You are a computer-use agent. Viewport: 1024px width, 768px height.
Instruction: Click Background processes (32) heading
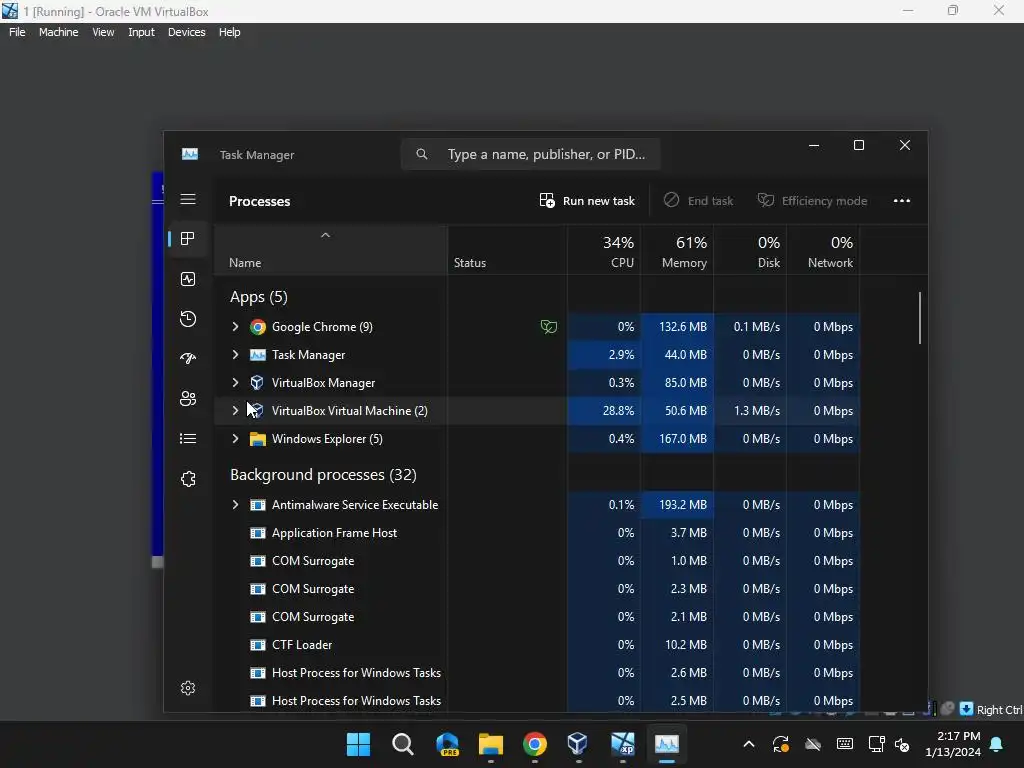[323, 475]
